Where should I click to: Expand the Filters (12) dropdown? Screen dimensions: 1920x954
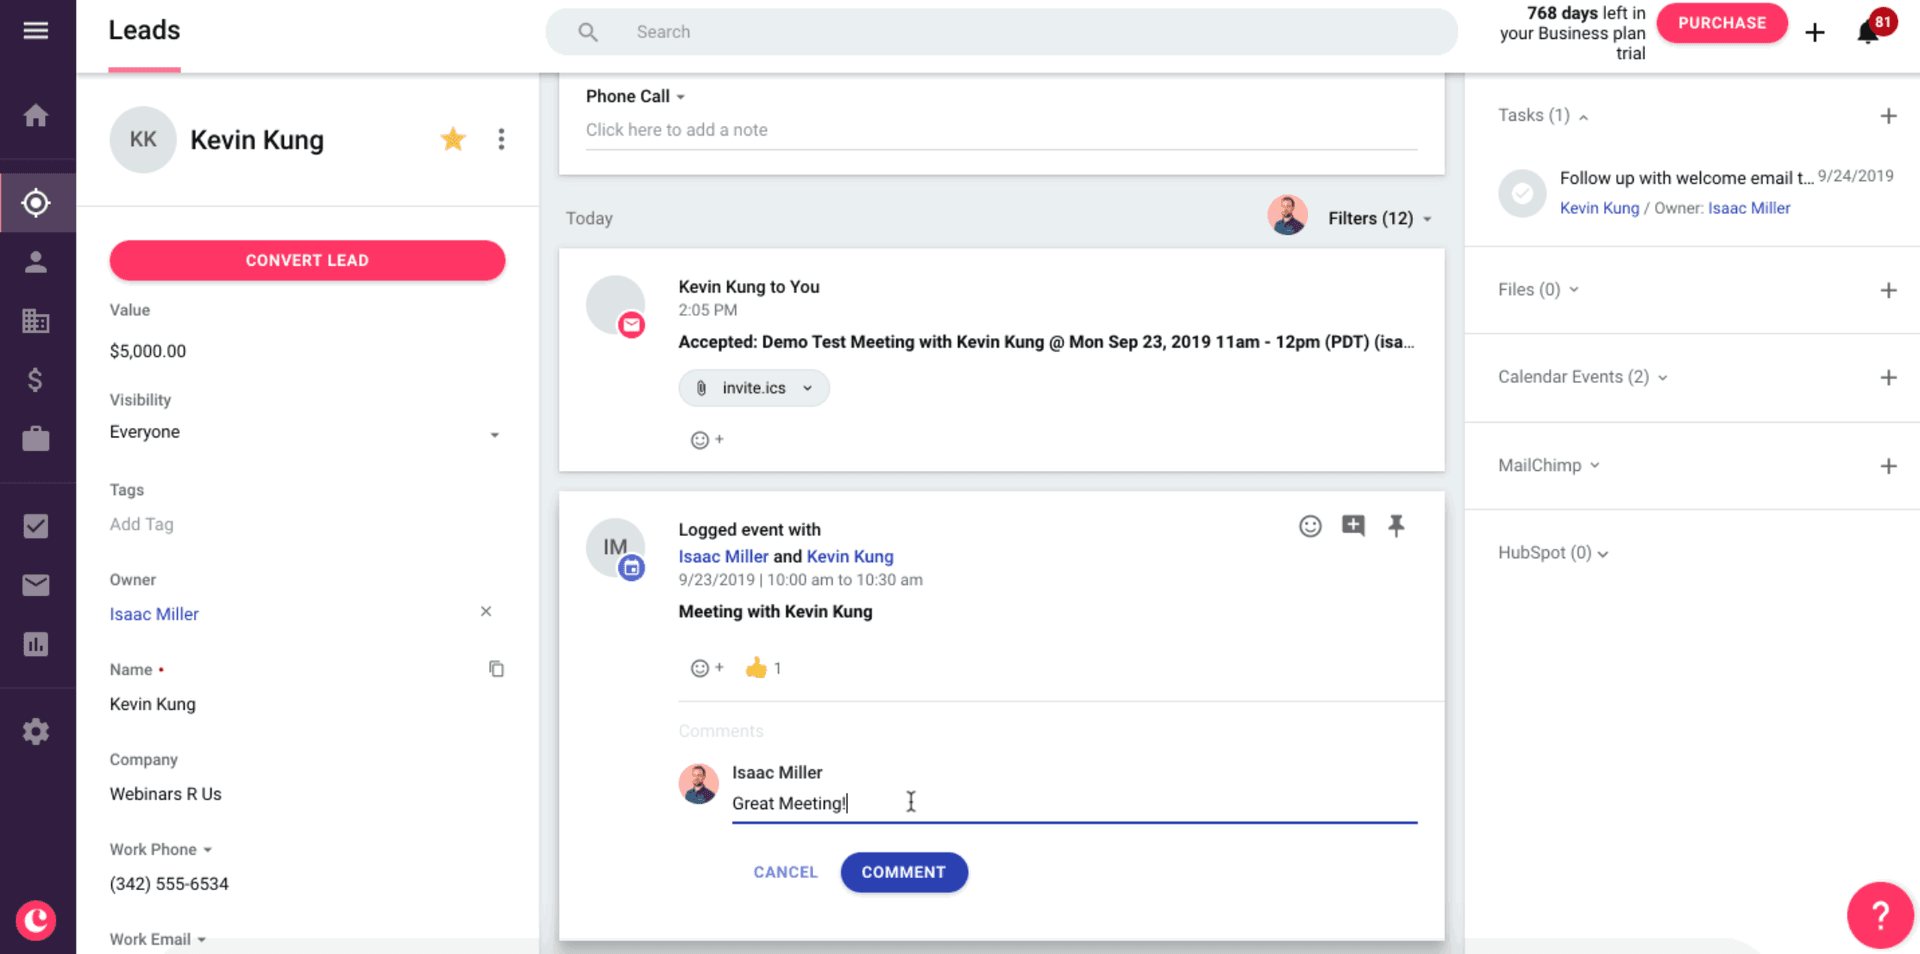pyautogui.click(x=1379, y=218)
